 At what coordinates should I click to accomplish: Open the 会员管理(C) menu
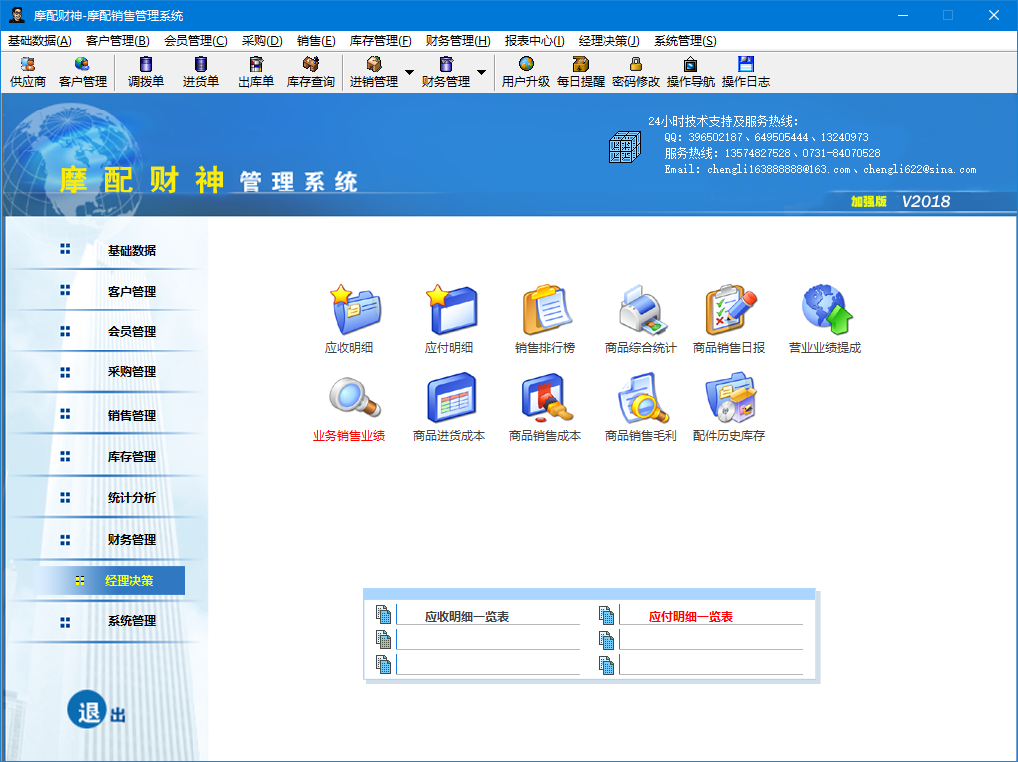195,41
